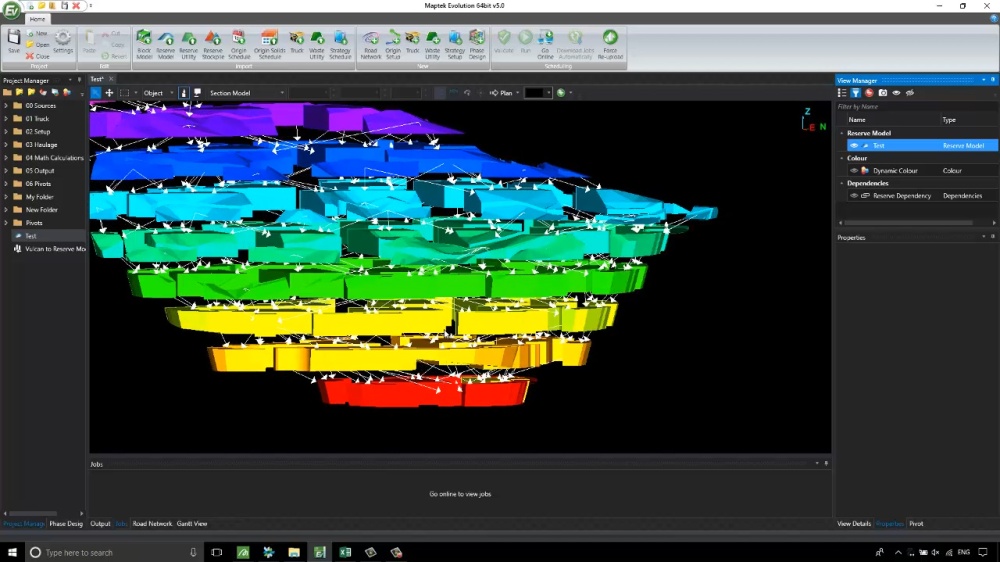The width and height of the screenshot is (1000, 562).
Task: Click show-all eye icon in View Manager toolbar
Action: (x=896, y=93)
